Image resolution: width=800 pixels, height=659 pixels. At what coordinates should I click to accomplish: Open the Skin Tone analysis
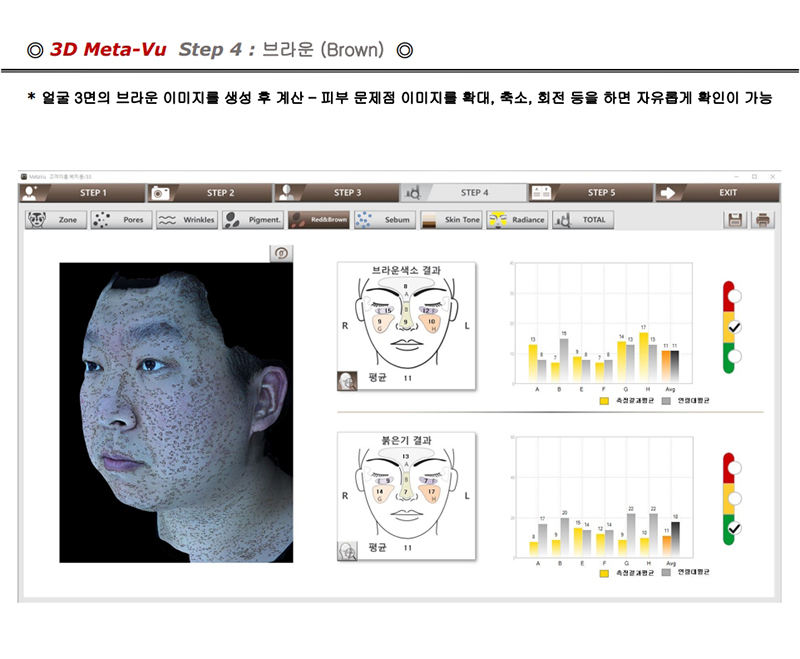(x=451, y=220)
